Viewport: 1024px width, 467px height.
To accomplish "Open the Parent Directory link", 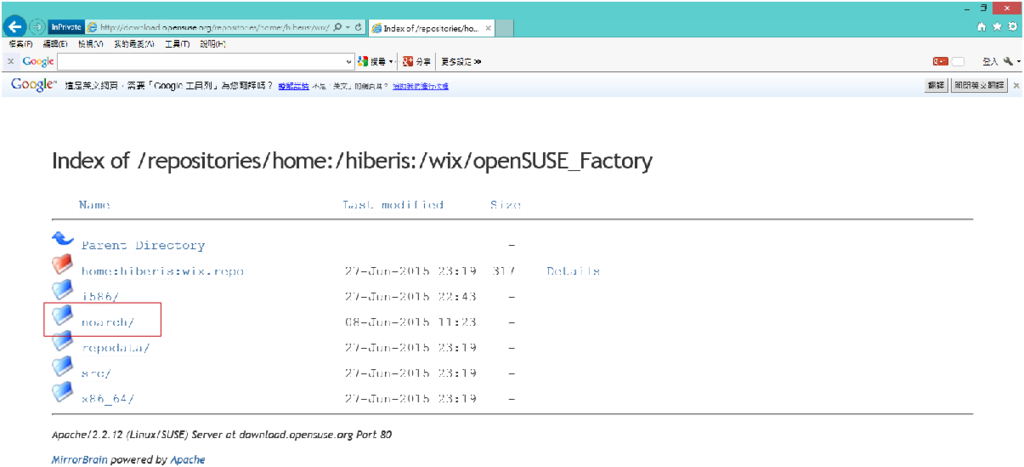I will click(143, 246).
